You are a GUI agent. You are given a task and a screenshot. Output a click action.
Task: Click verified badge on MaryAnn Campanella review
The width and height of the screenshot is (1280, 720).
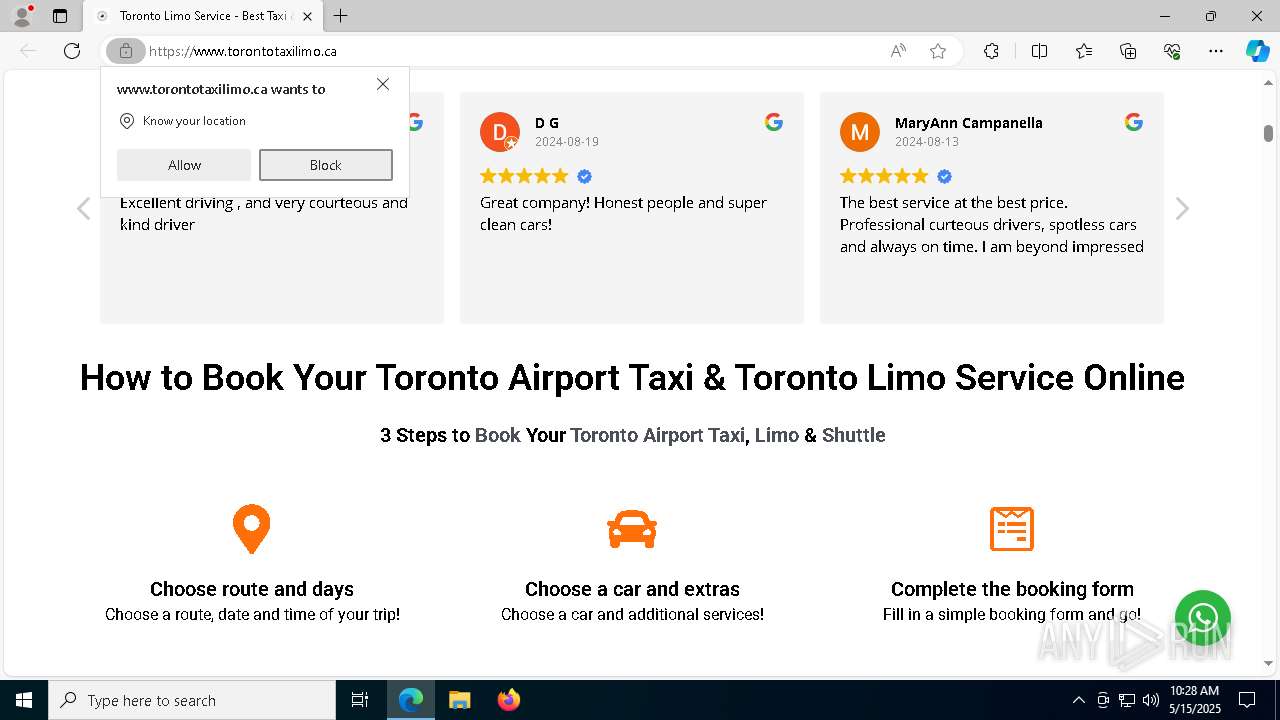point(945,177)
